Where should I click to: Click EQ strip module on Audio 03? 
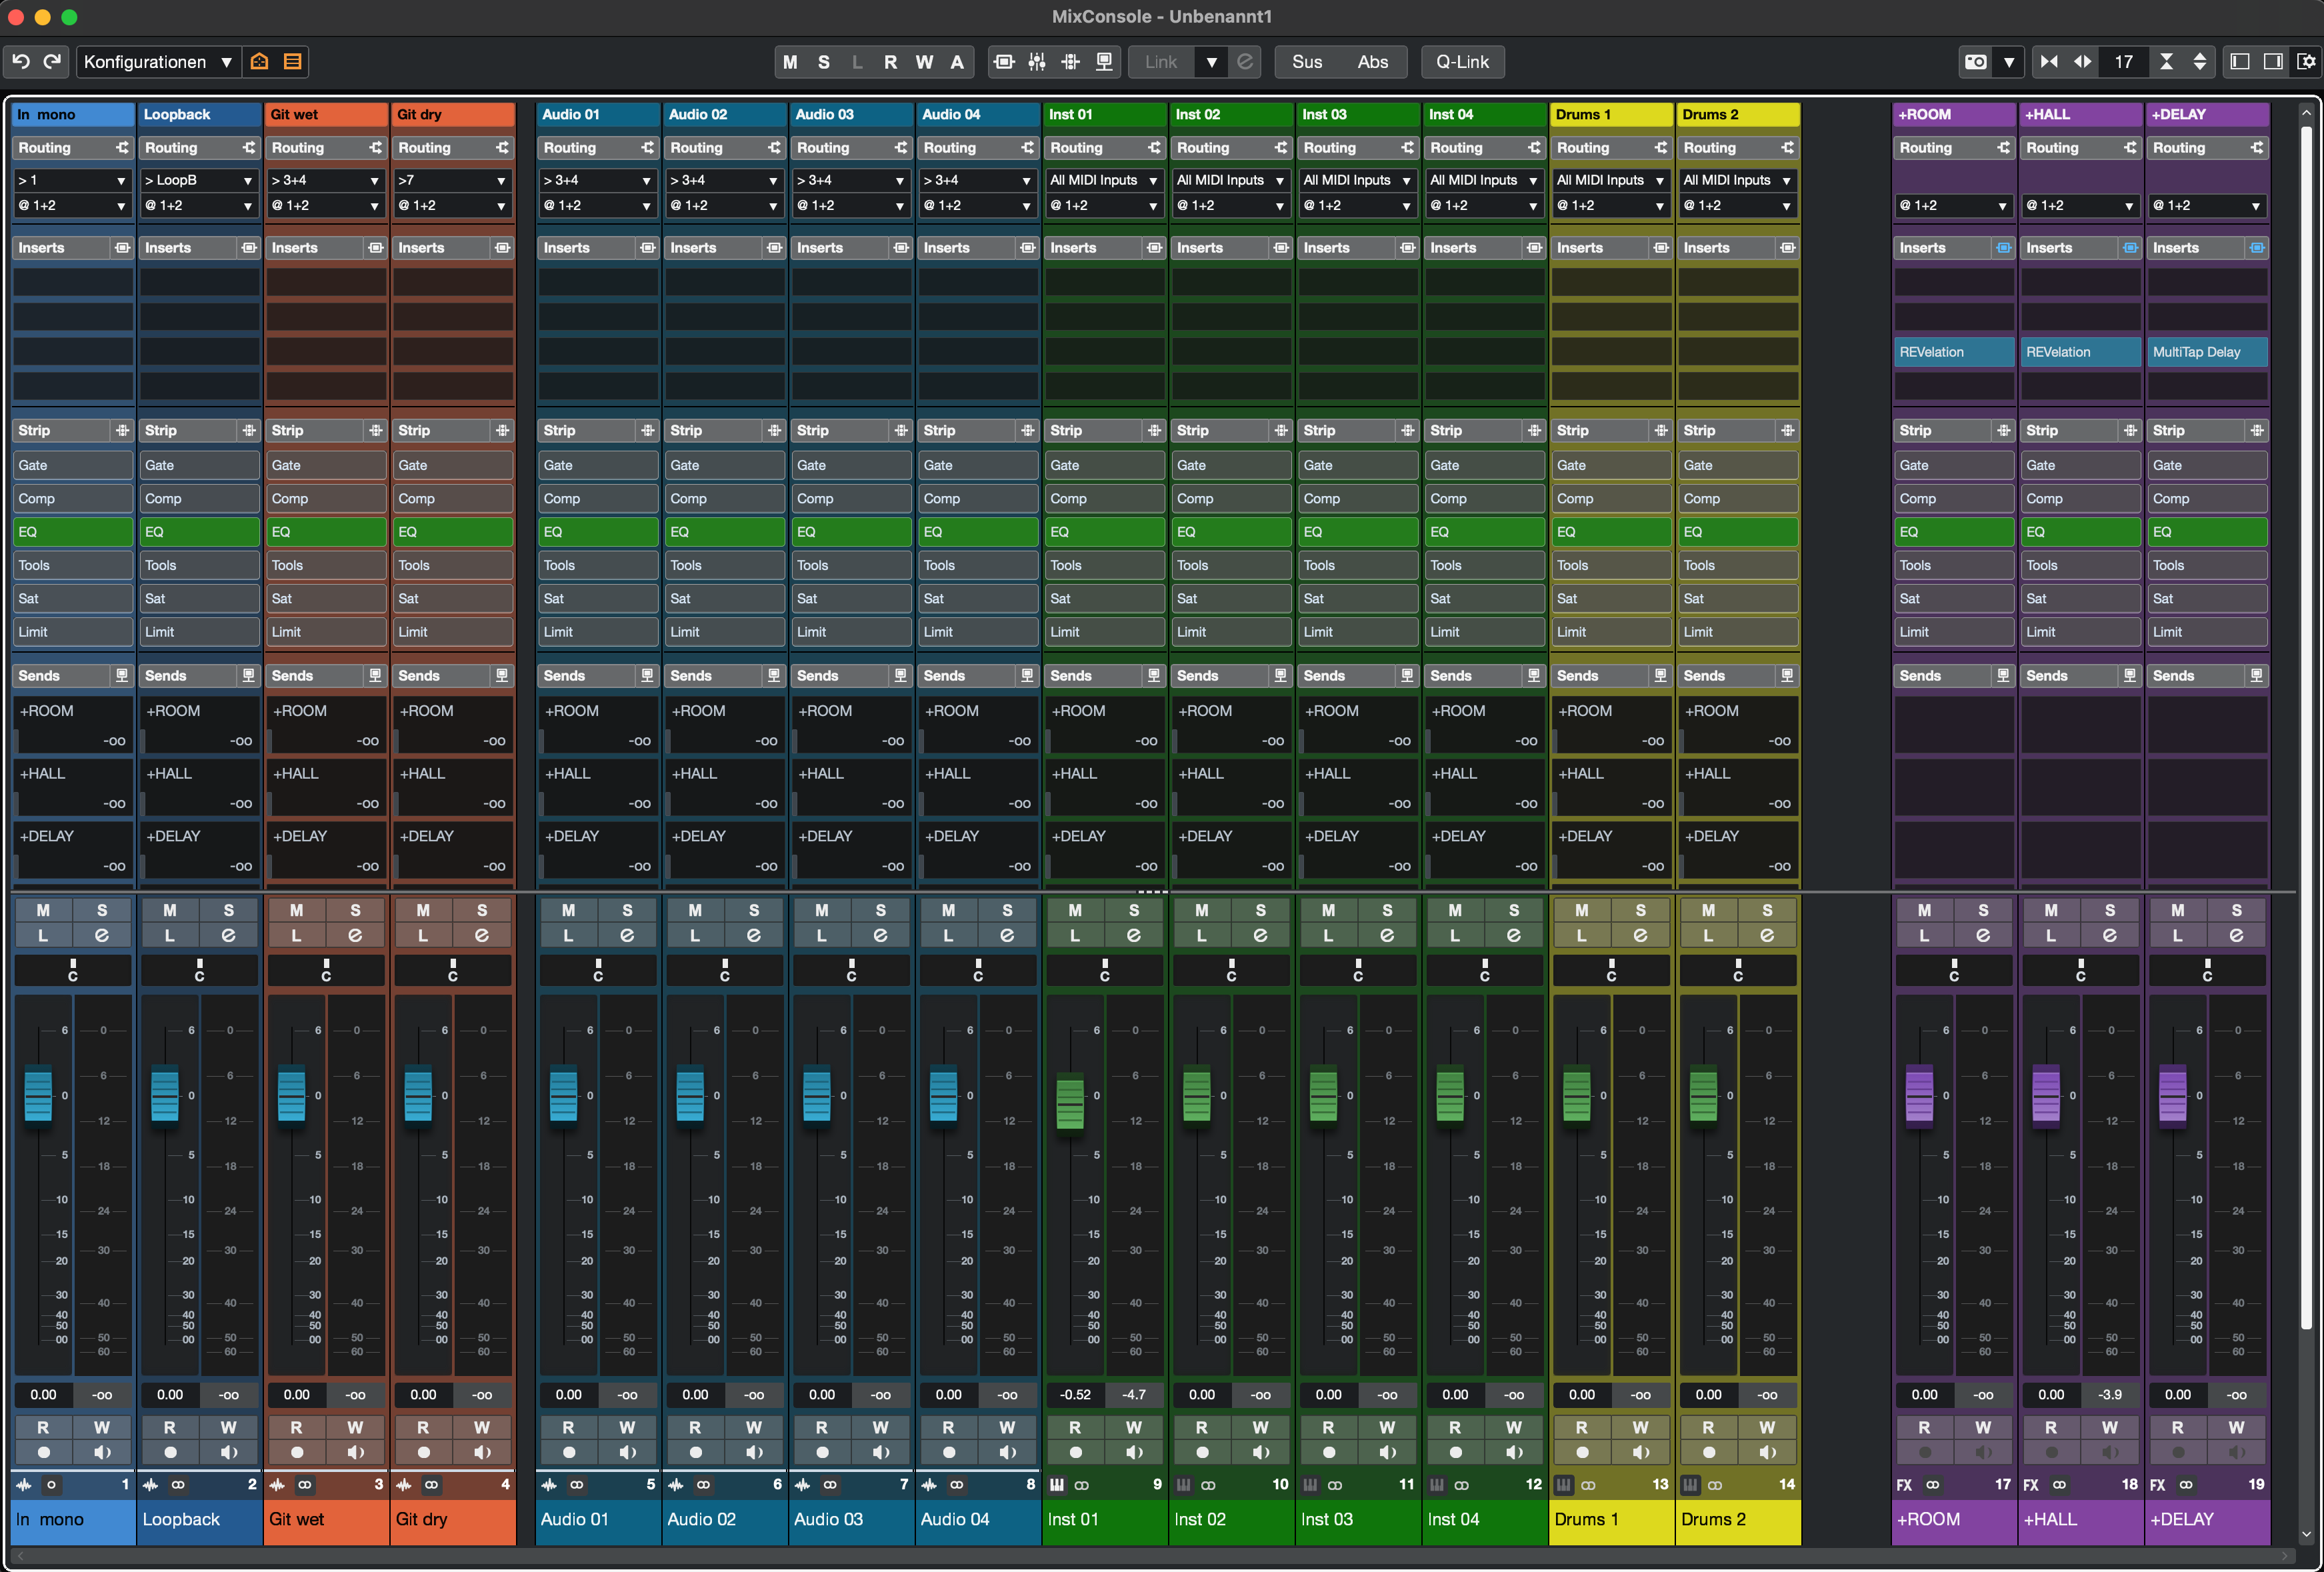click(x=851, y=532)
